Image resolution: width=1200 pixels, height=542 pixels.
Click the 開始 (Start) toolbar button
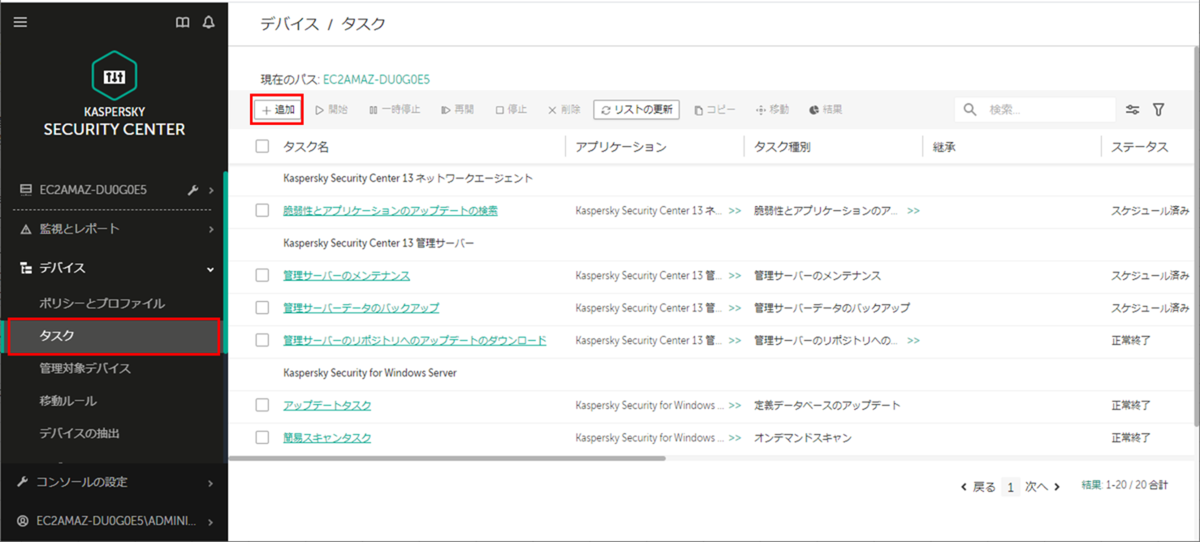pyautogui.click(x=331, y=109)
